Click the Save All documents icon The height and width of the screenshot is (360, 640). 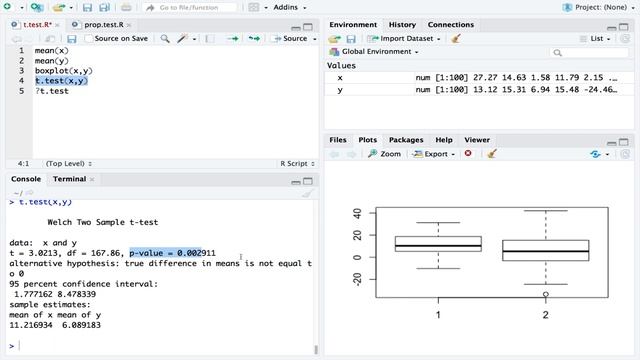pos(104,7)
